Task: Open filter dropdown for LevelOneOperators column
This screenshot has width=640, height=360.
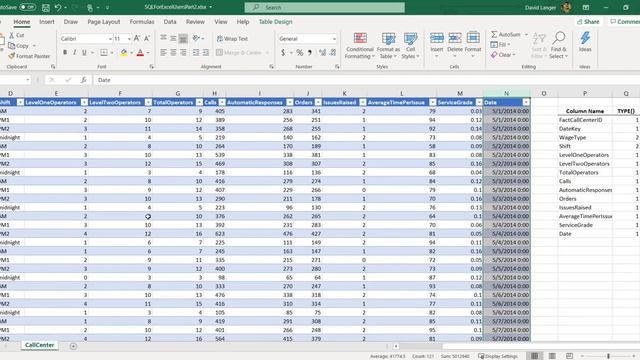Action: (x=84, y=102)
